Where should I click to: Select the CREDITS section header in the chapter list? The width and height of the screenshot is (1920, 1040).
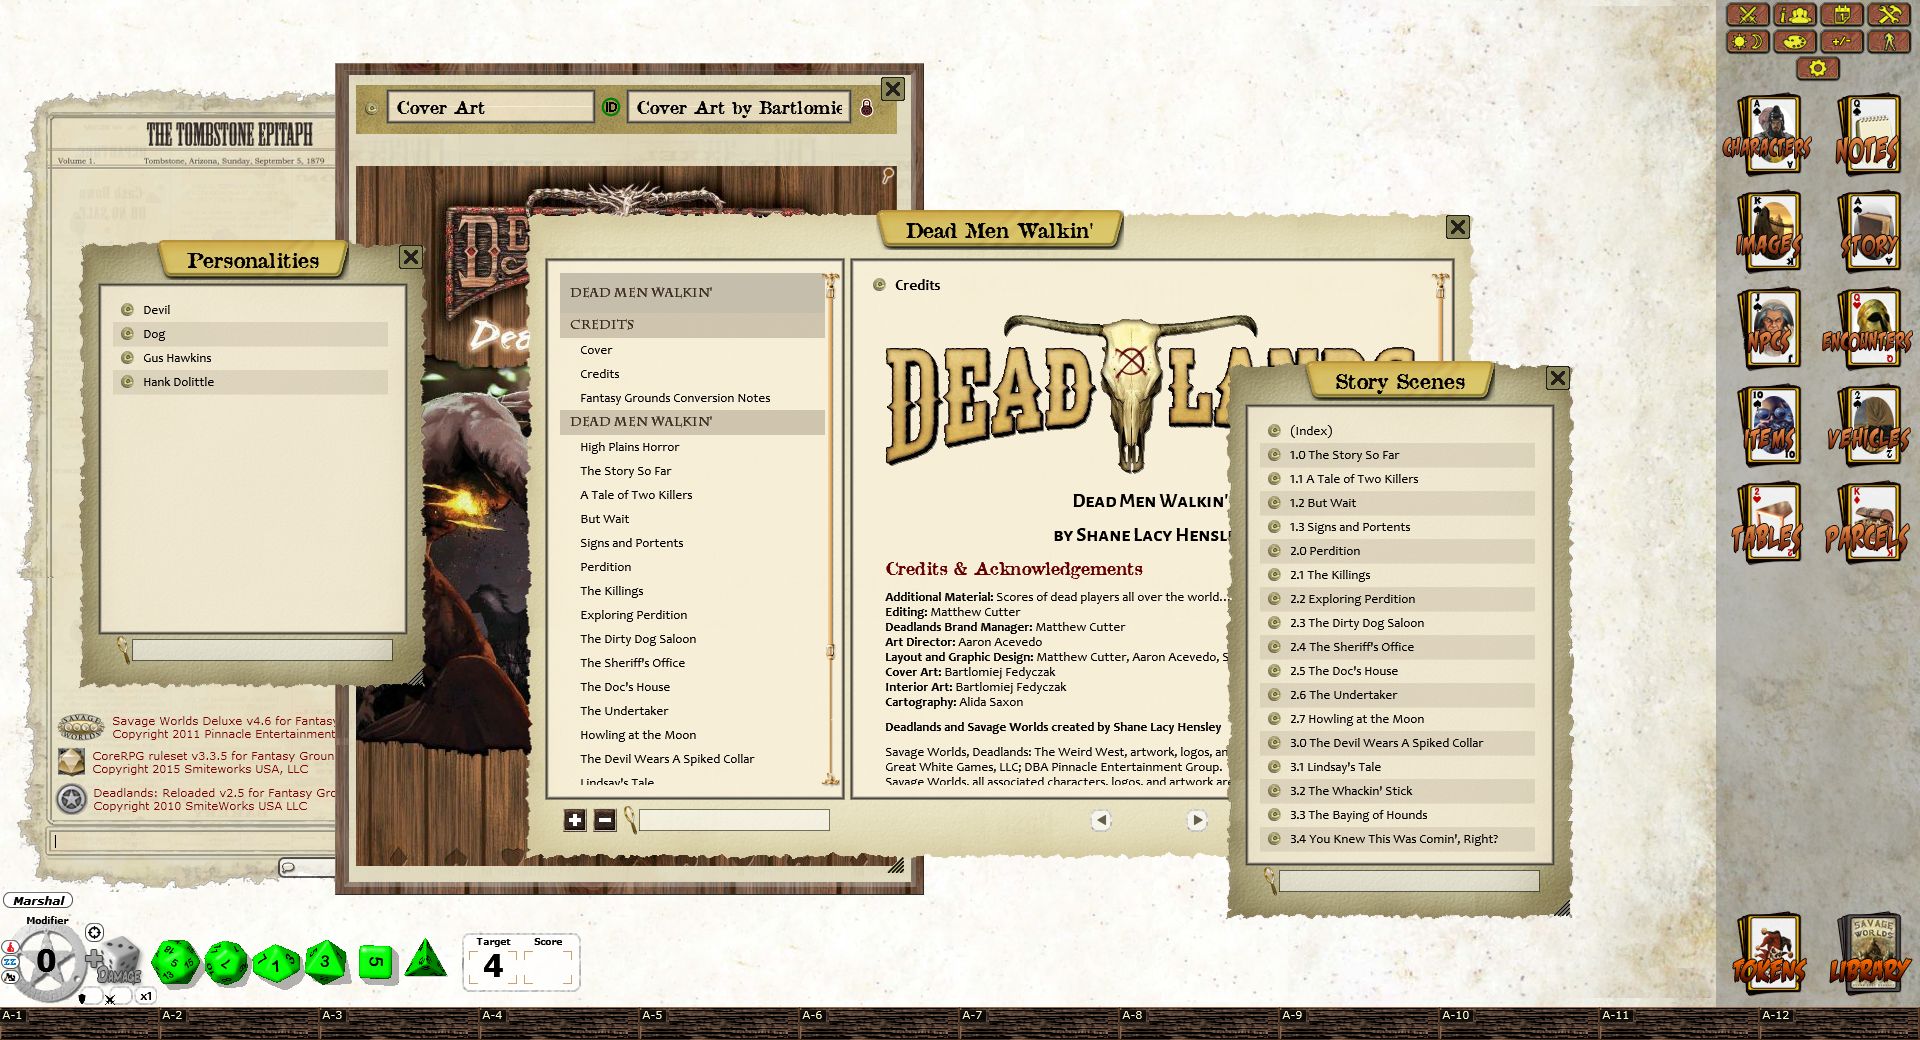tap(602, 324)
